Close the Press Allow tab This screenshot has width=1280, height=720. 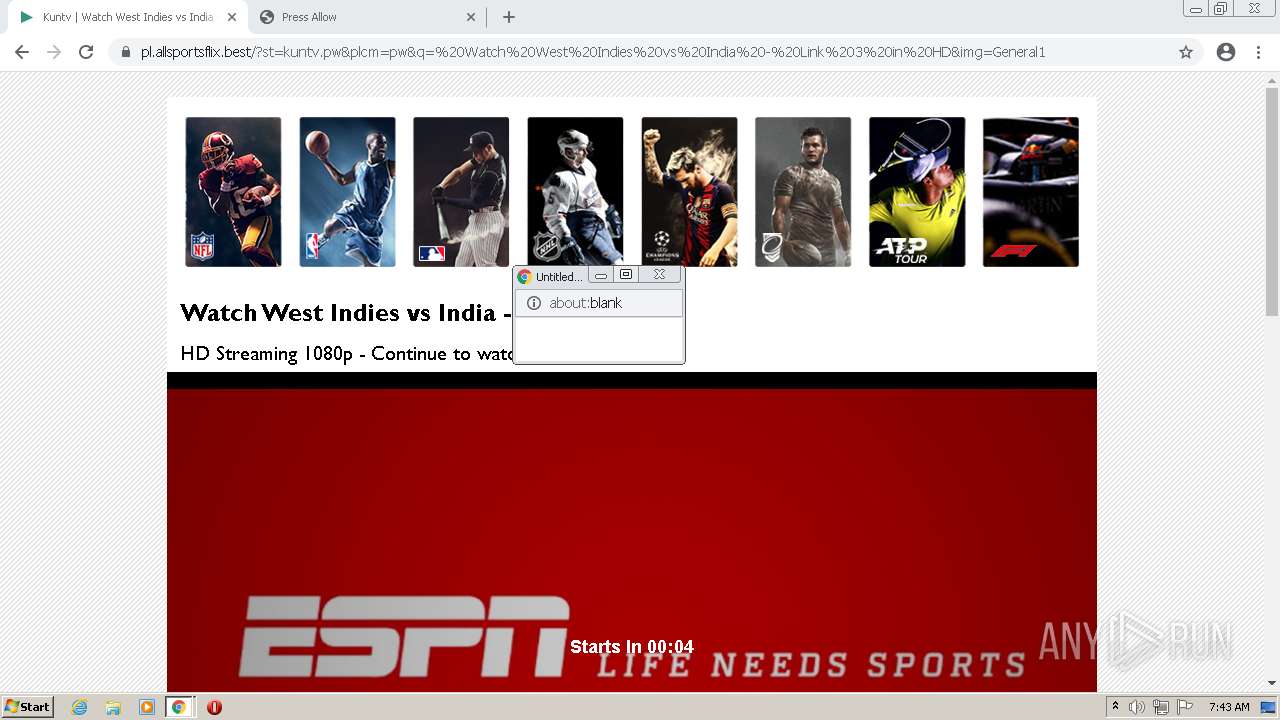(x=471, y=17)
